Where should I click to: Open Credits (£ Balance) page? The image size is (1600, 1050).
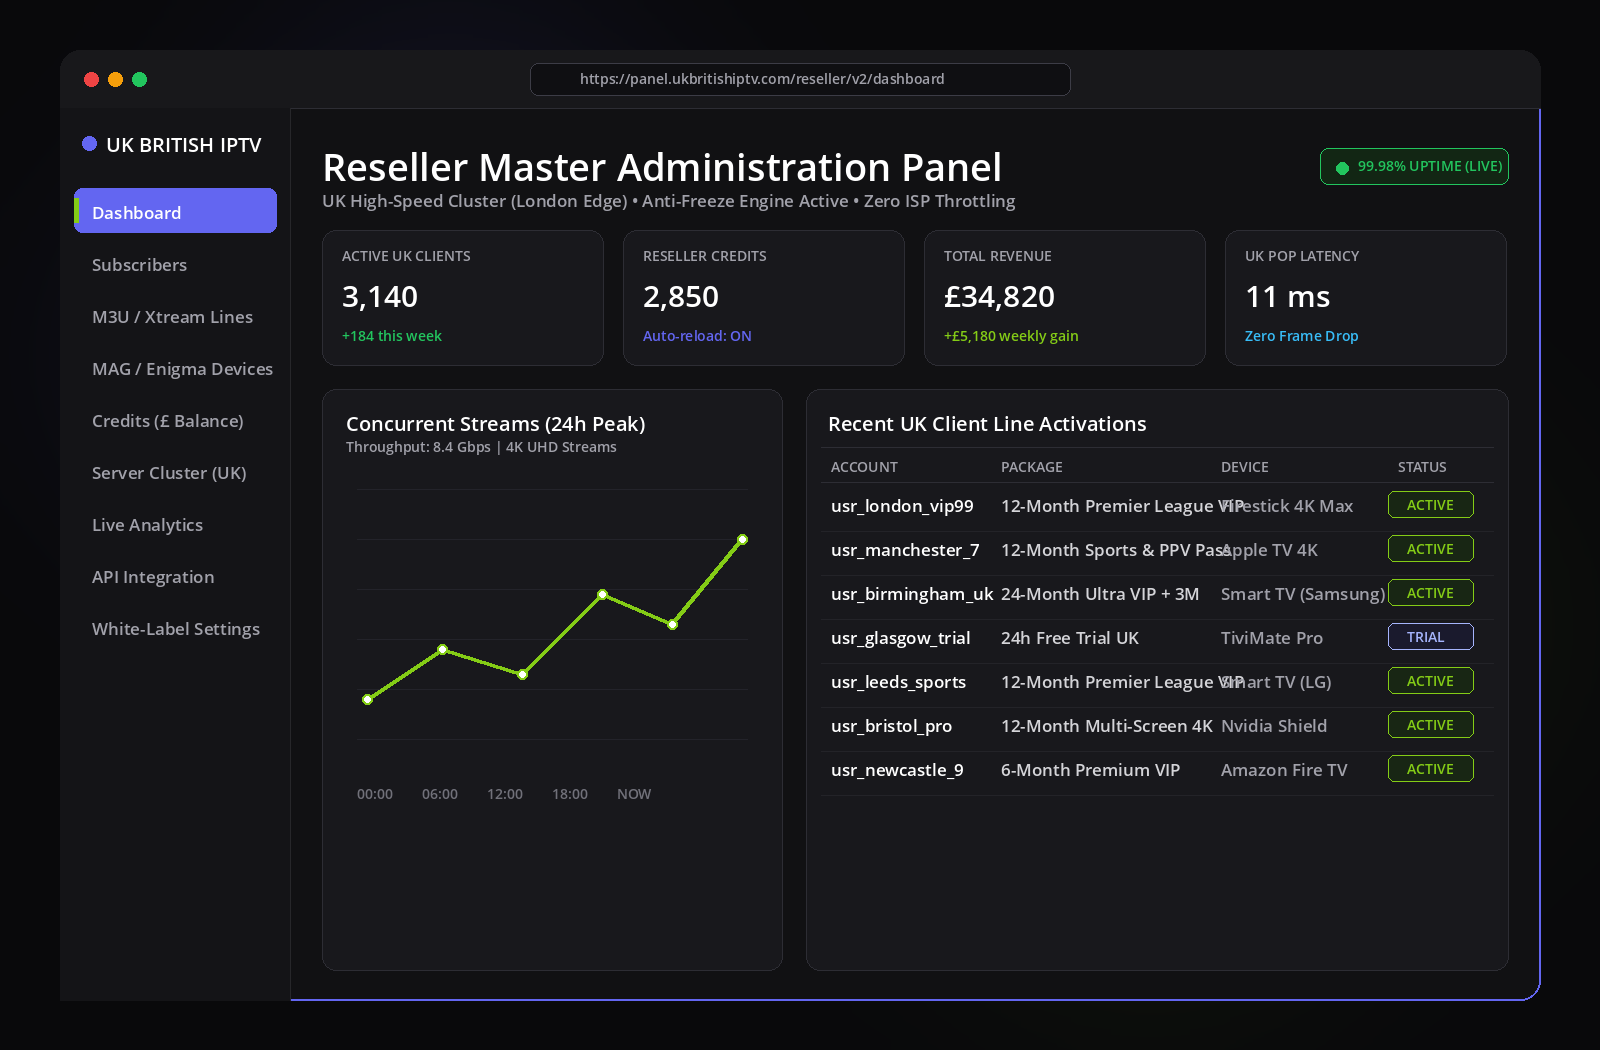167,421
